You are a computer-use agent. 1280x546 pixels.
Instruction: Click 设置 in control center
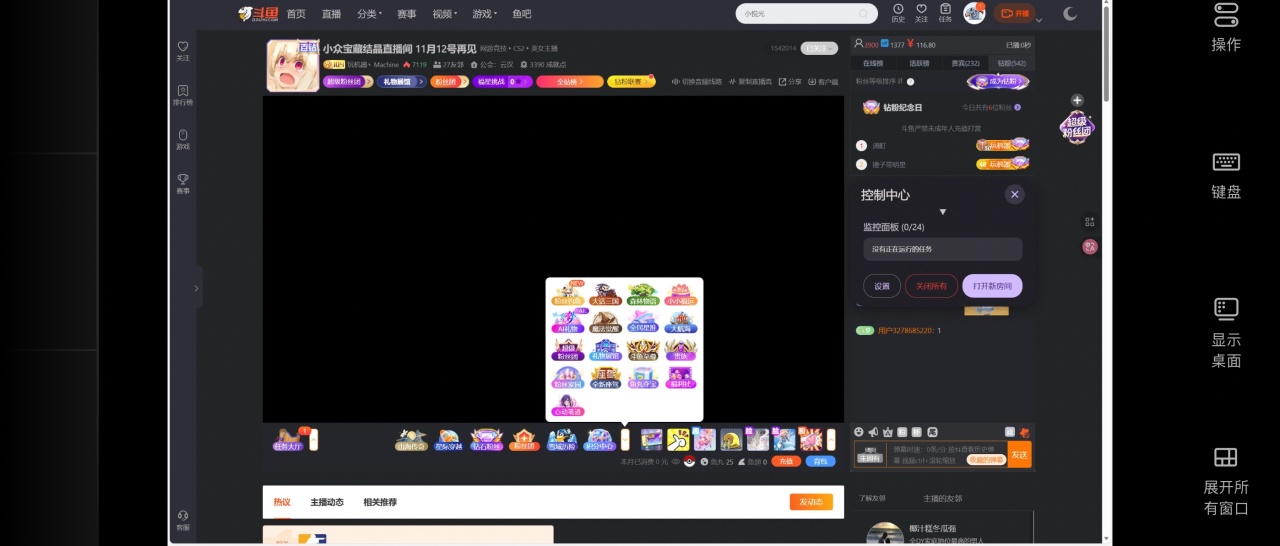pos(882,286)
